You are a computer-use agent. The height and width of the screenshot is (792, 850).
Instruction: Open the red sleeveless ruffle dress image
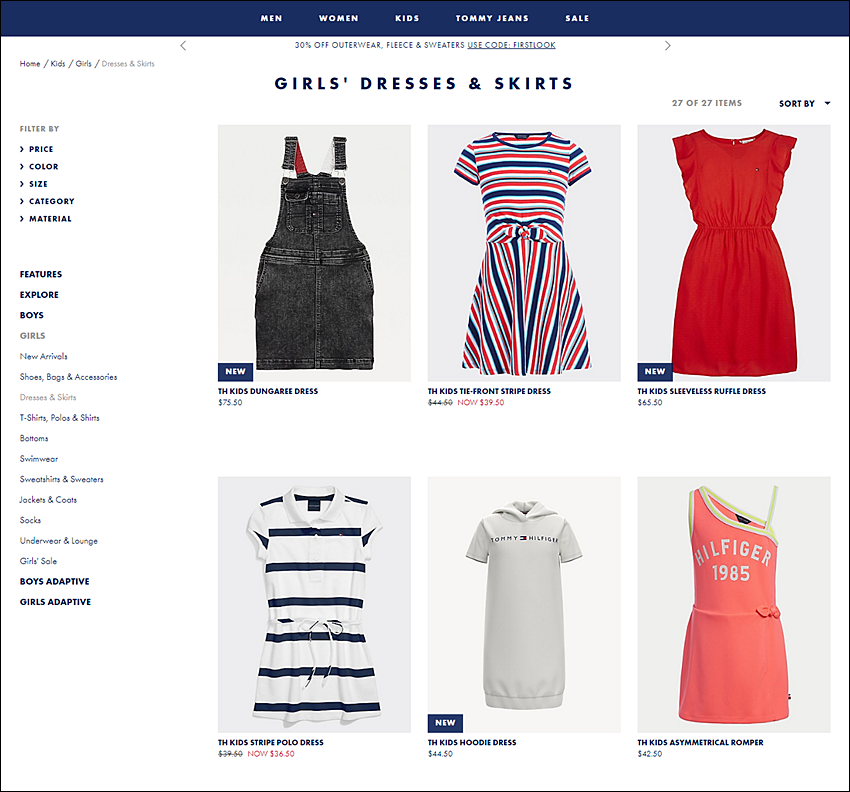pos(734,253)
